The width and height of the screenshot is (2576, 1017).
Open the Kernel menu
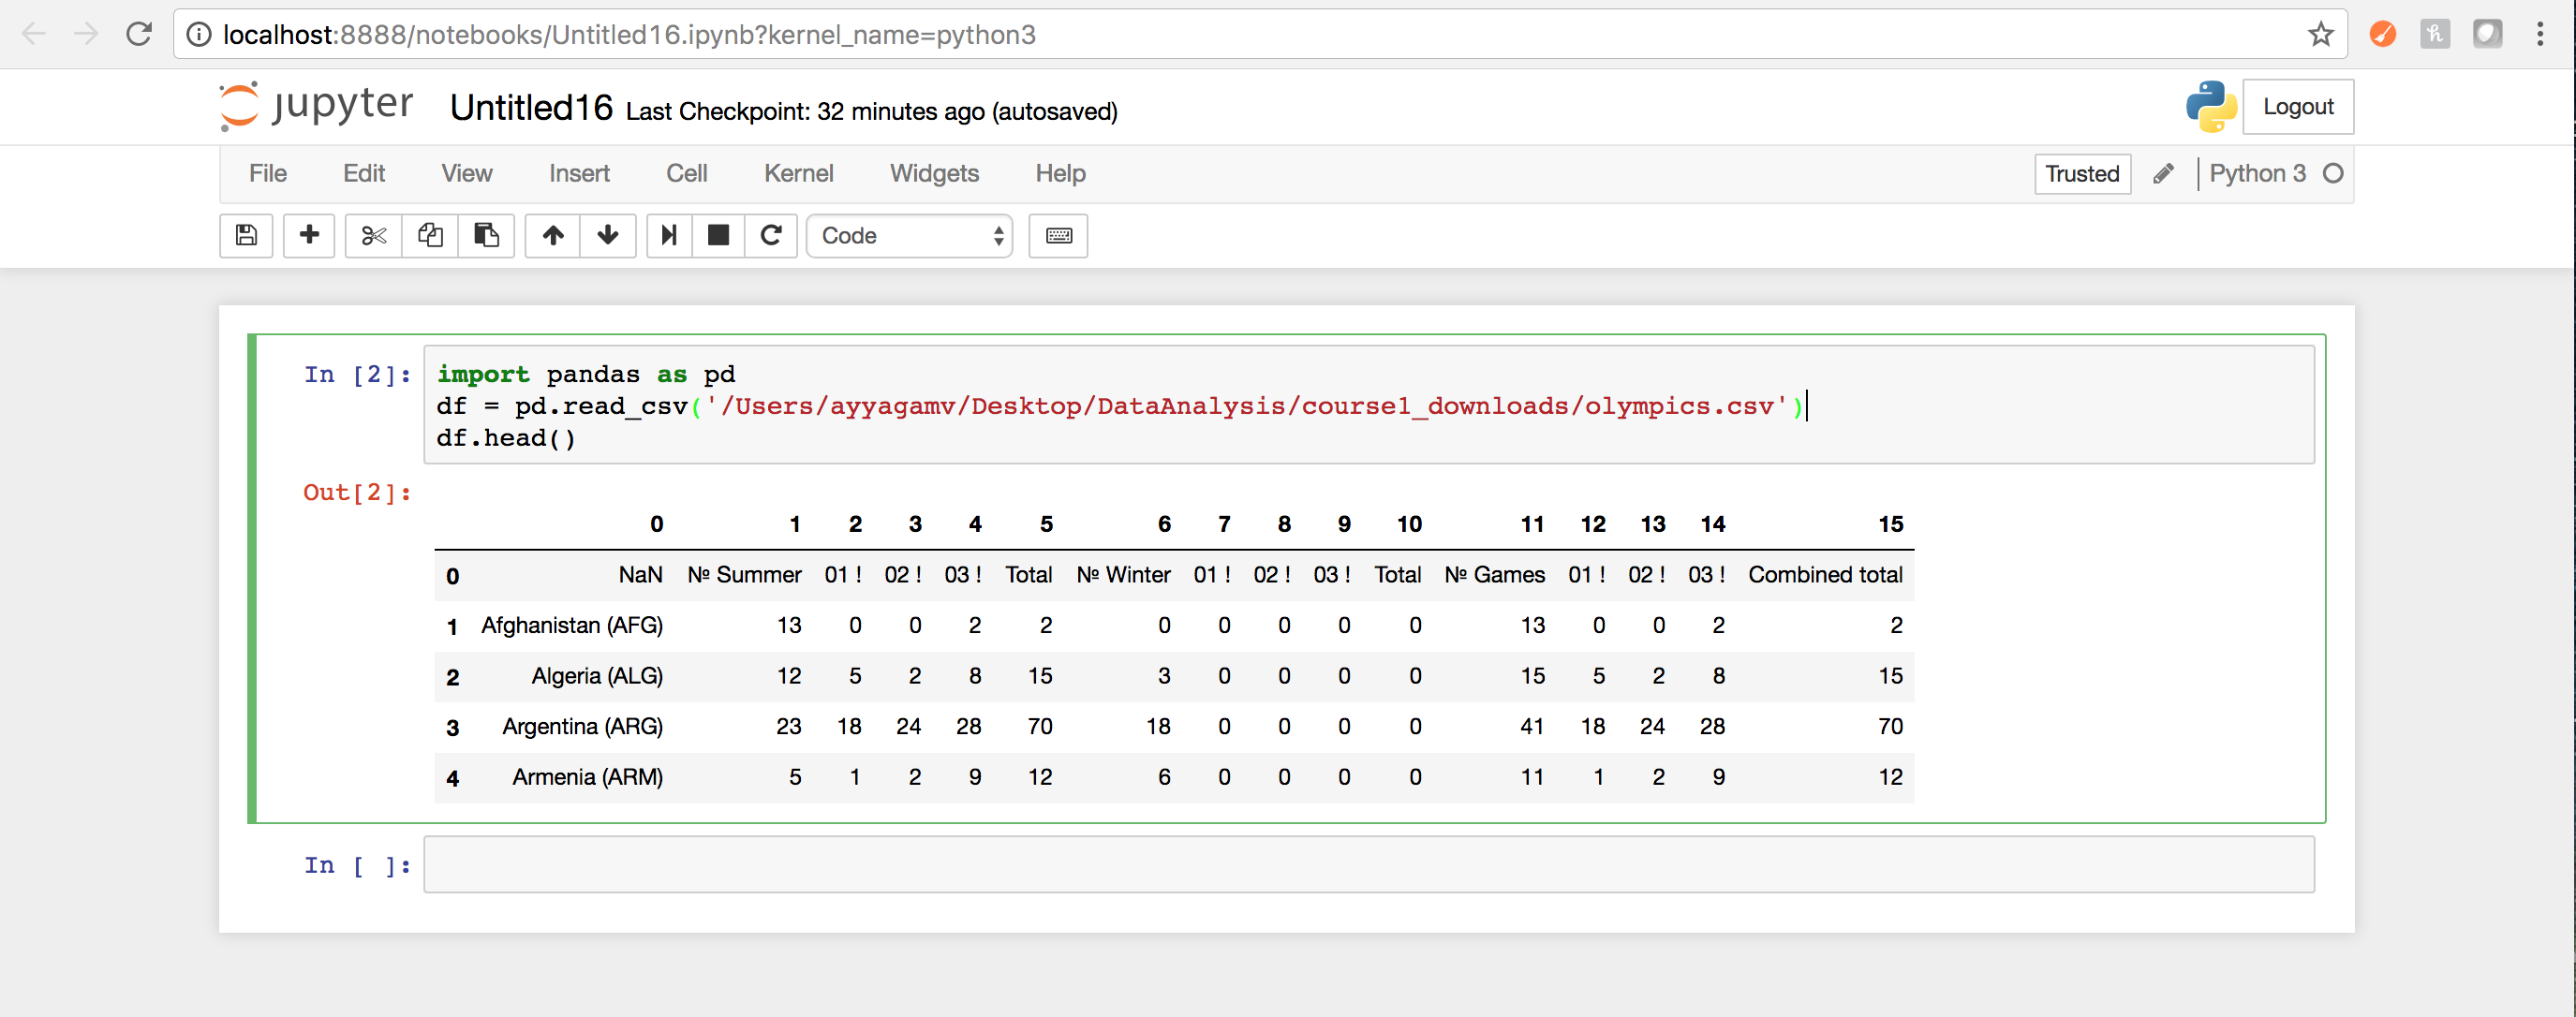(x=798, y=174)
